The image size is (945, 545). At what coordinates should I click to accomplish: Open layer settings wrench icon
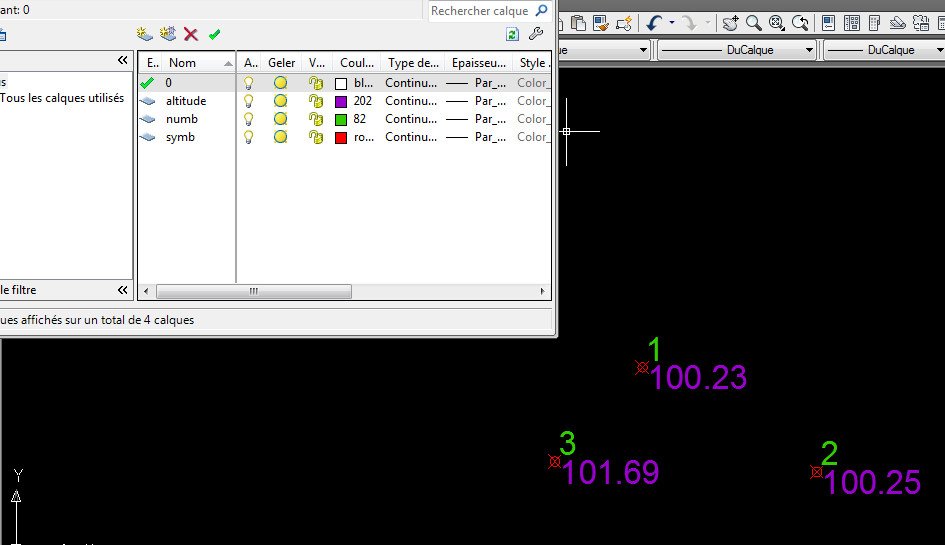tap(536, 34)
